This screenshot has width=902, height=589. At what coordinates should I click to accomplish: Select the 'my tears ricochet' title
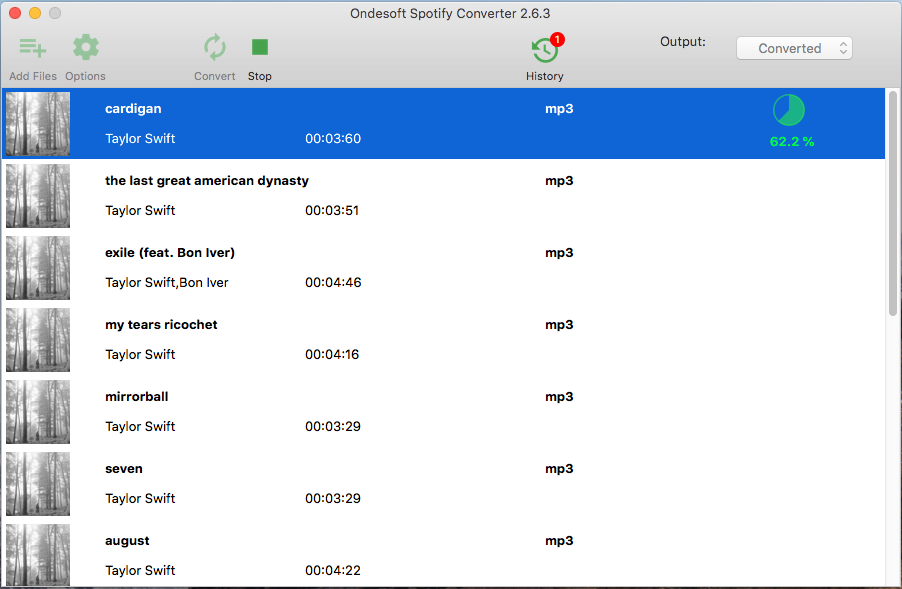point(161,324)
